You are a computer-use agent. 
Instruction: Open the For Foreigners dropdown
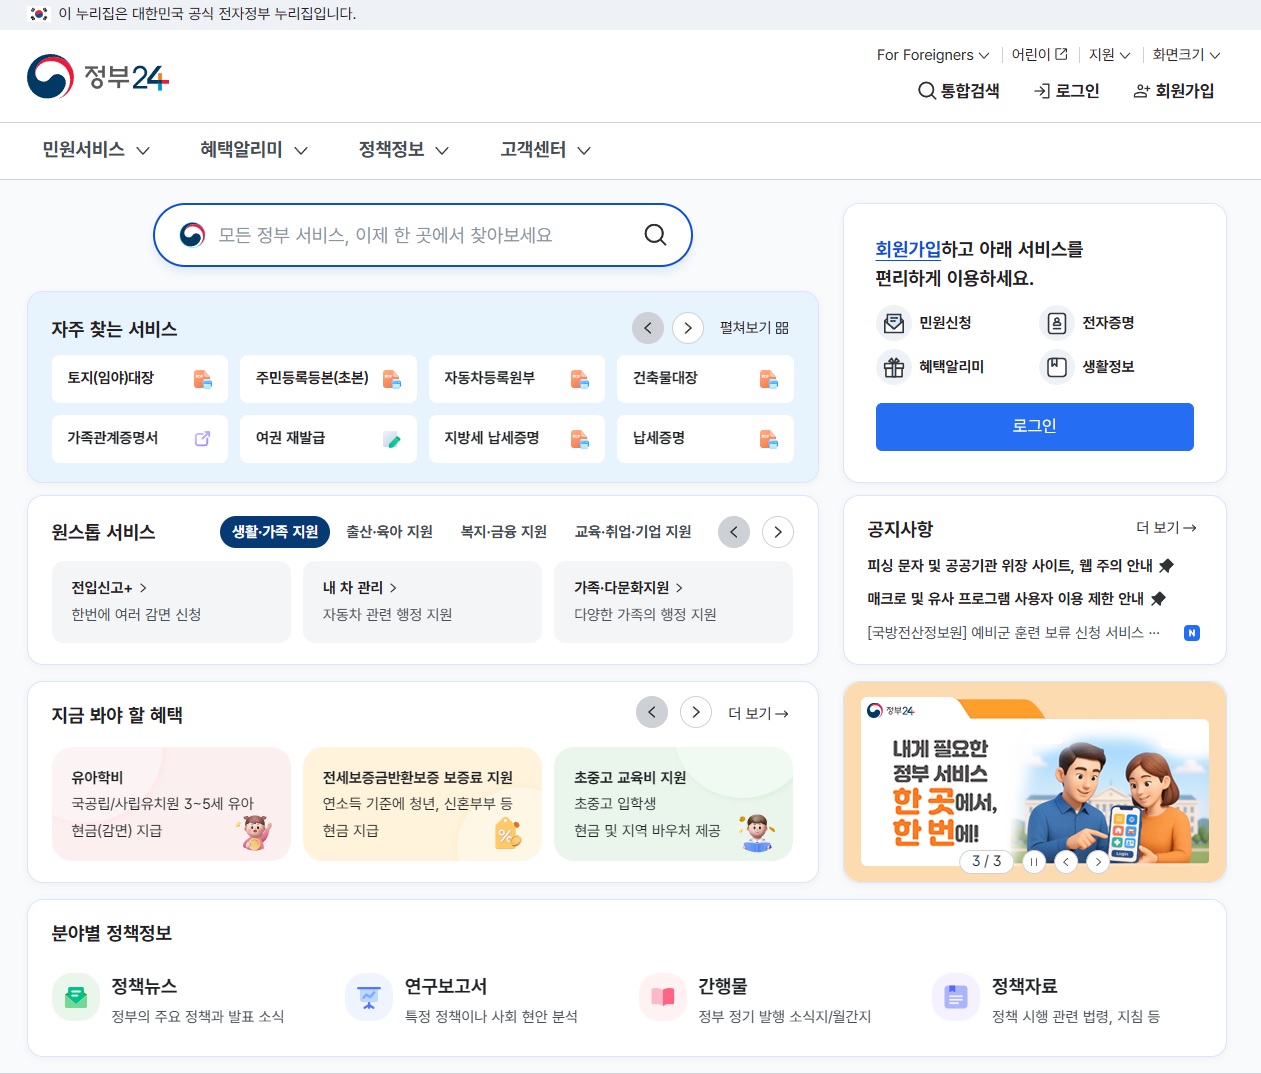pos(933,55)
